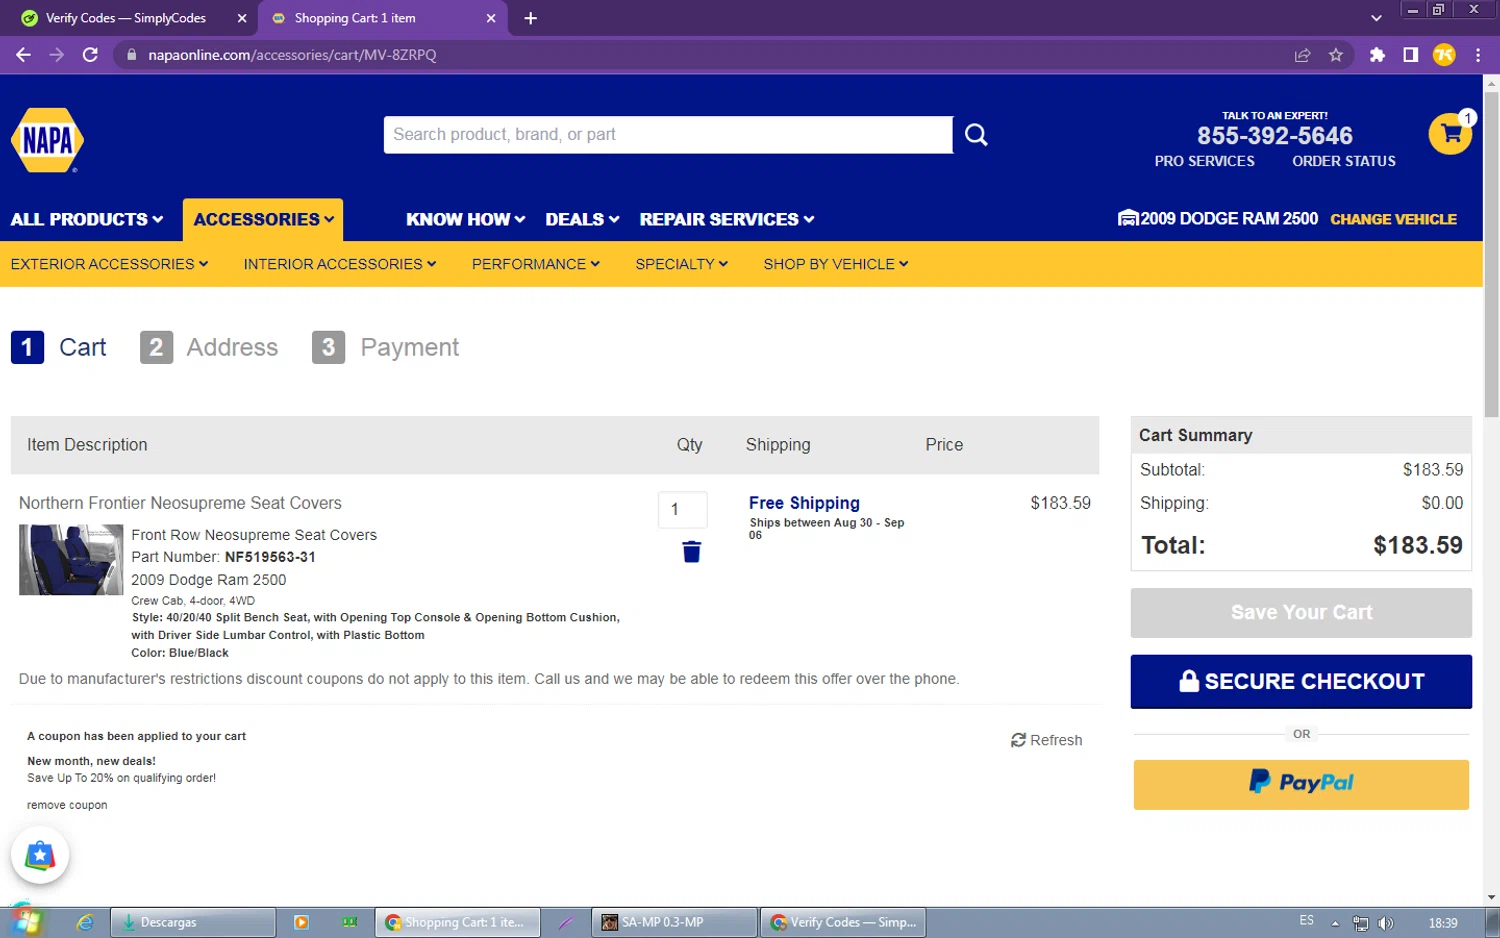
Task: Delete the item with the trash icon
Action: tap(691, 552)
